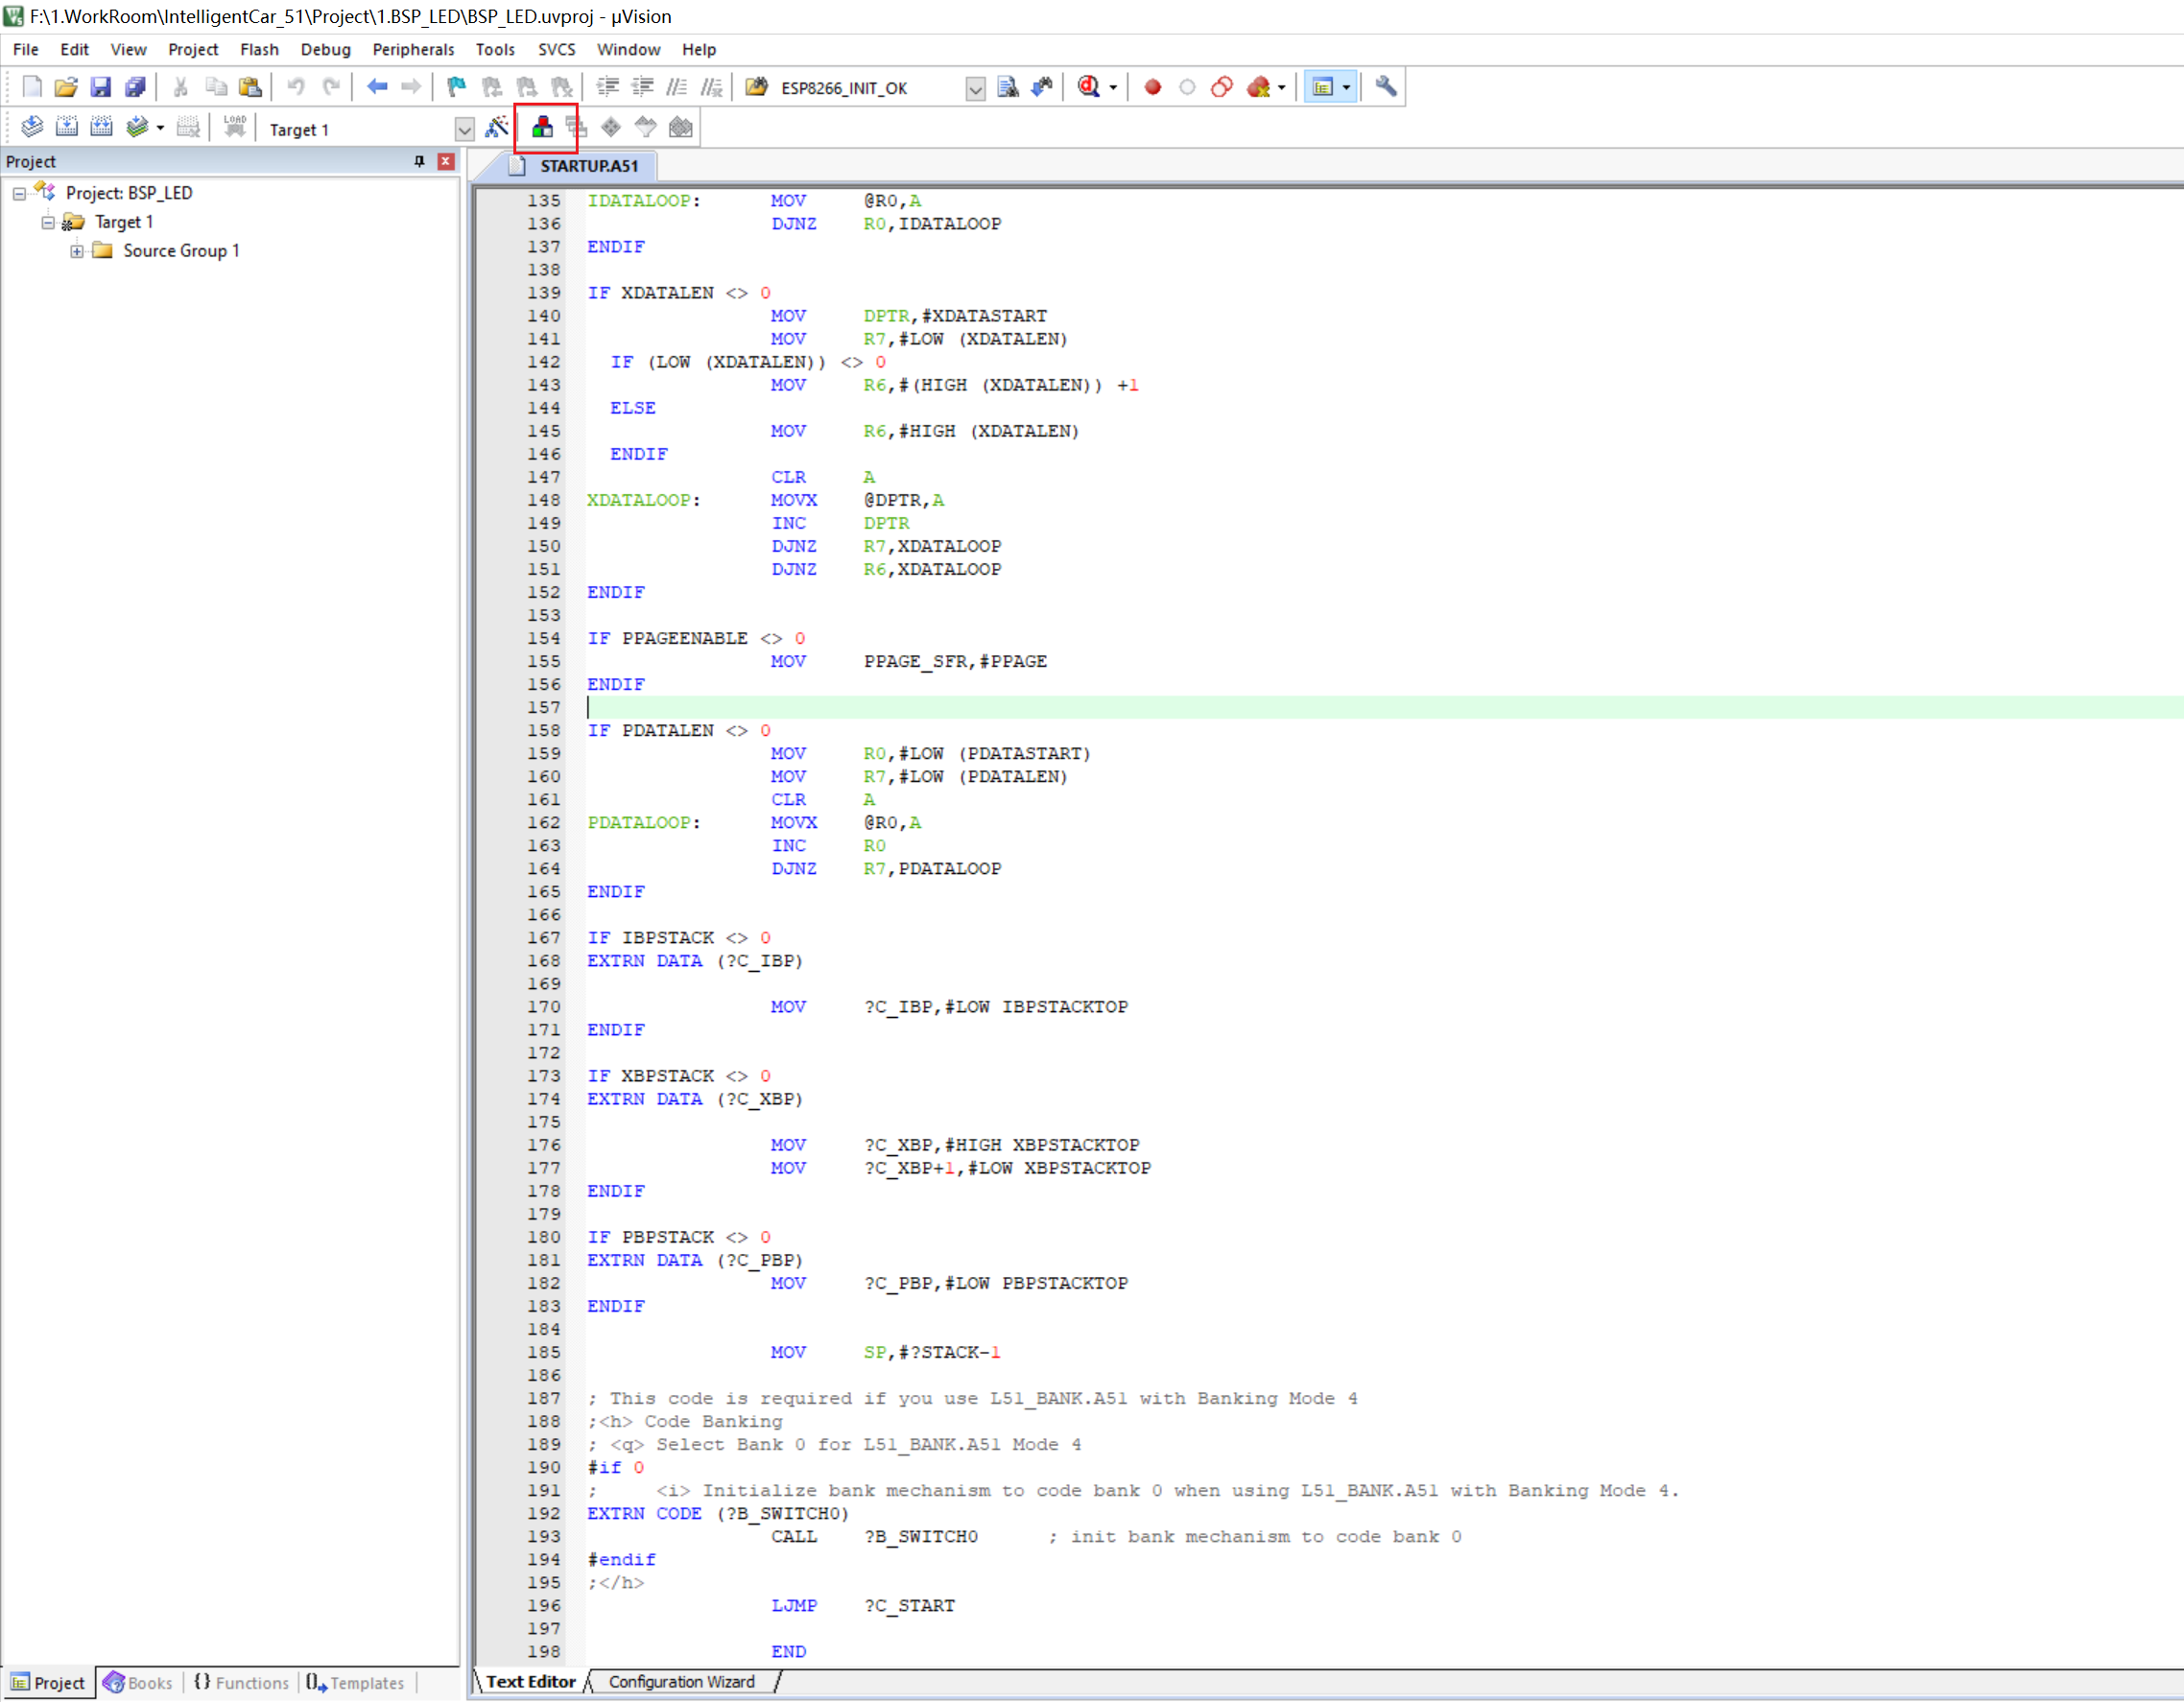2184x1702 pixels.
Task: Collapse Project: BSP_LED tree node
Action: click(19, 193)
